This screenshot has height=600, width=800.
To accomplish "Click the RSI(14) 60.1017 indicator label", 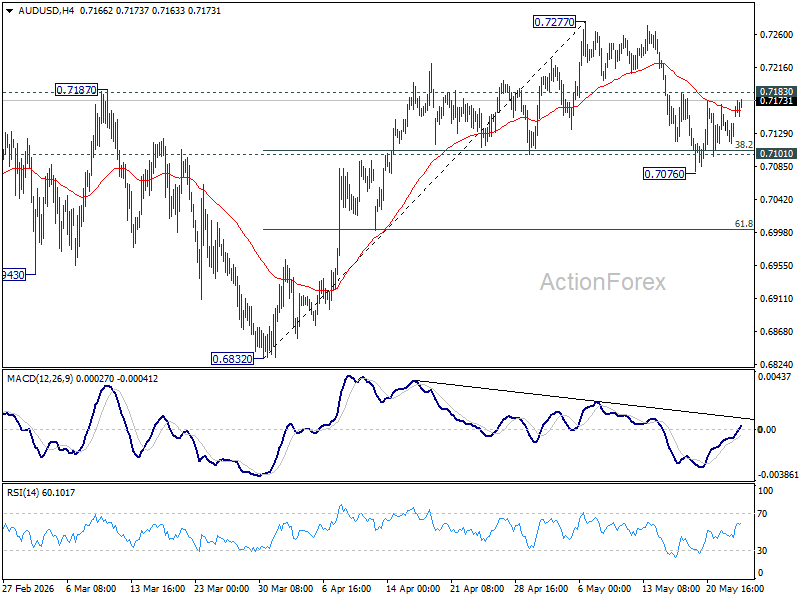I will point(41,493).
